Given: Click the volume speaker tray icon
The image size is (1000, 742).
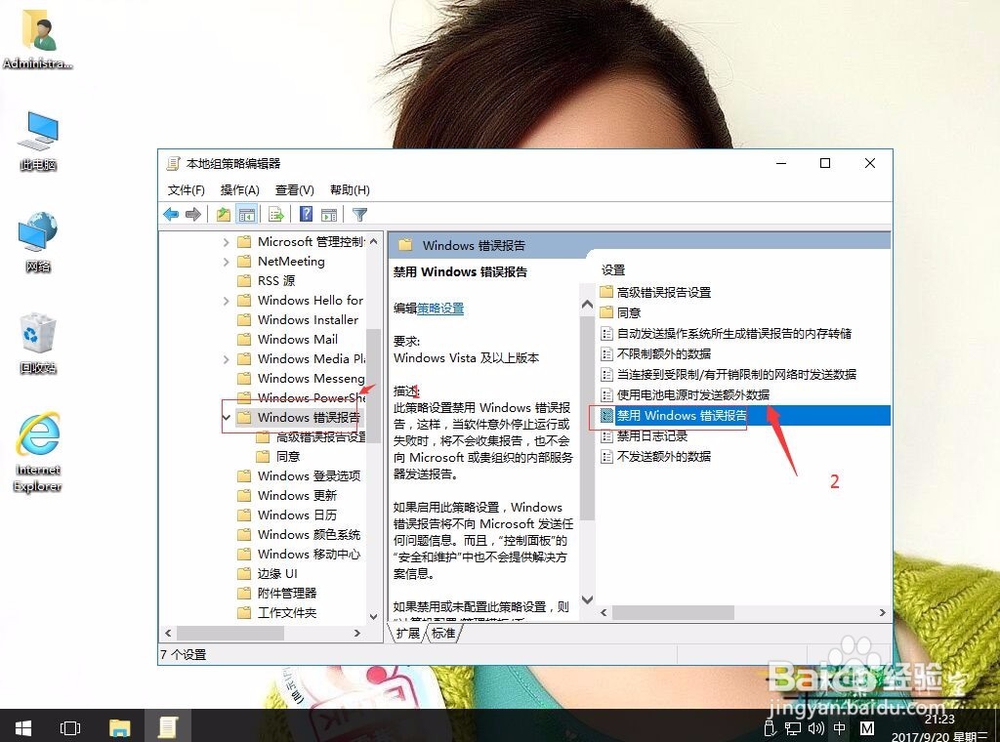Looking at the screenshot, I should click(x=816, y=728).
